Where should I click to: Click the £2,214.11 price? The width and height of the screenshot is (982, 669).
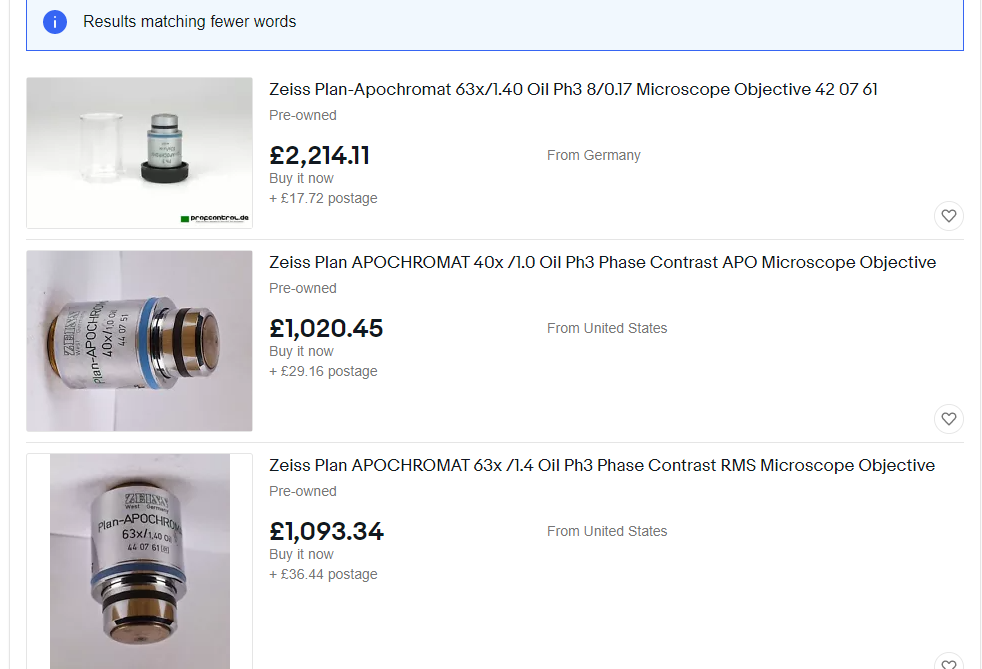click(x=320, y=155)
